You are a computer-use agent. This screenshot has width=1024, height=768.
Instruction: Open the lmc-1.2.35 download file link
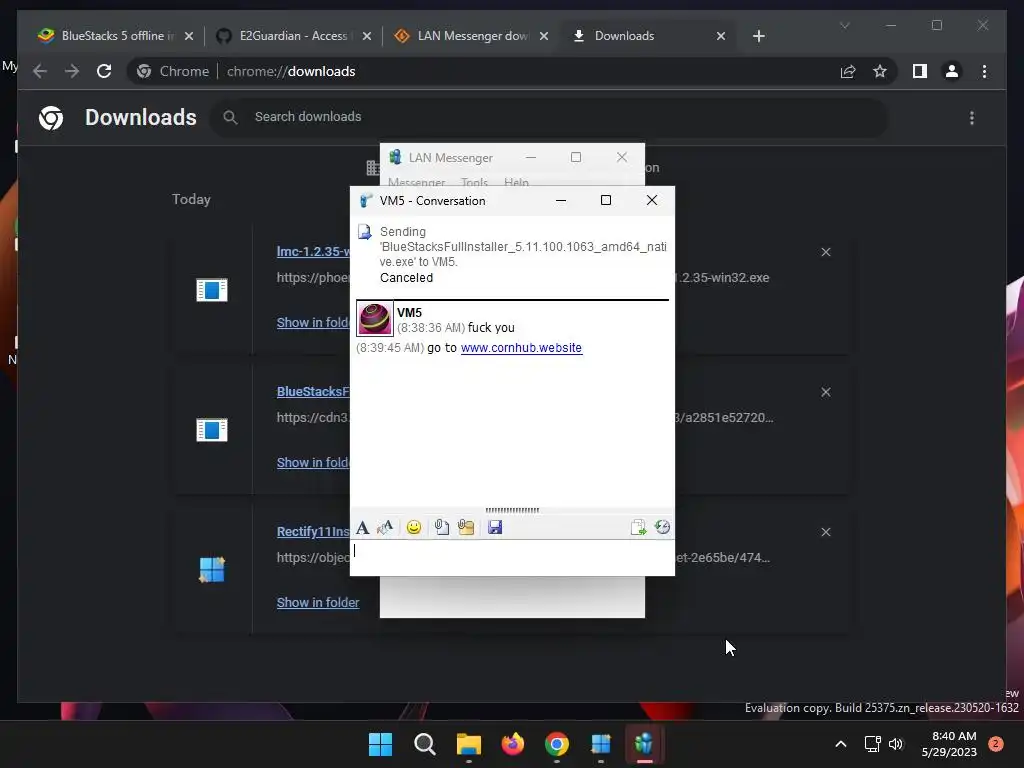tap(313, 251)
